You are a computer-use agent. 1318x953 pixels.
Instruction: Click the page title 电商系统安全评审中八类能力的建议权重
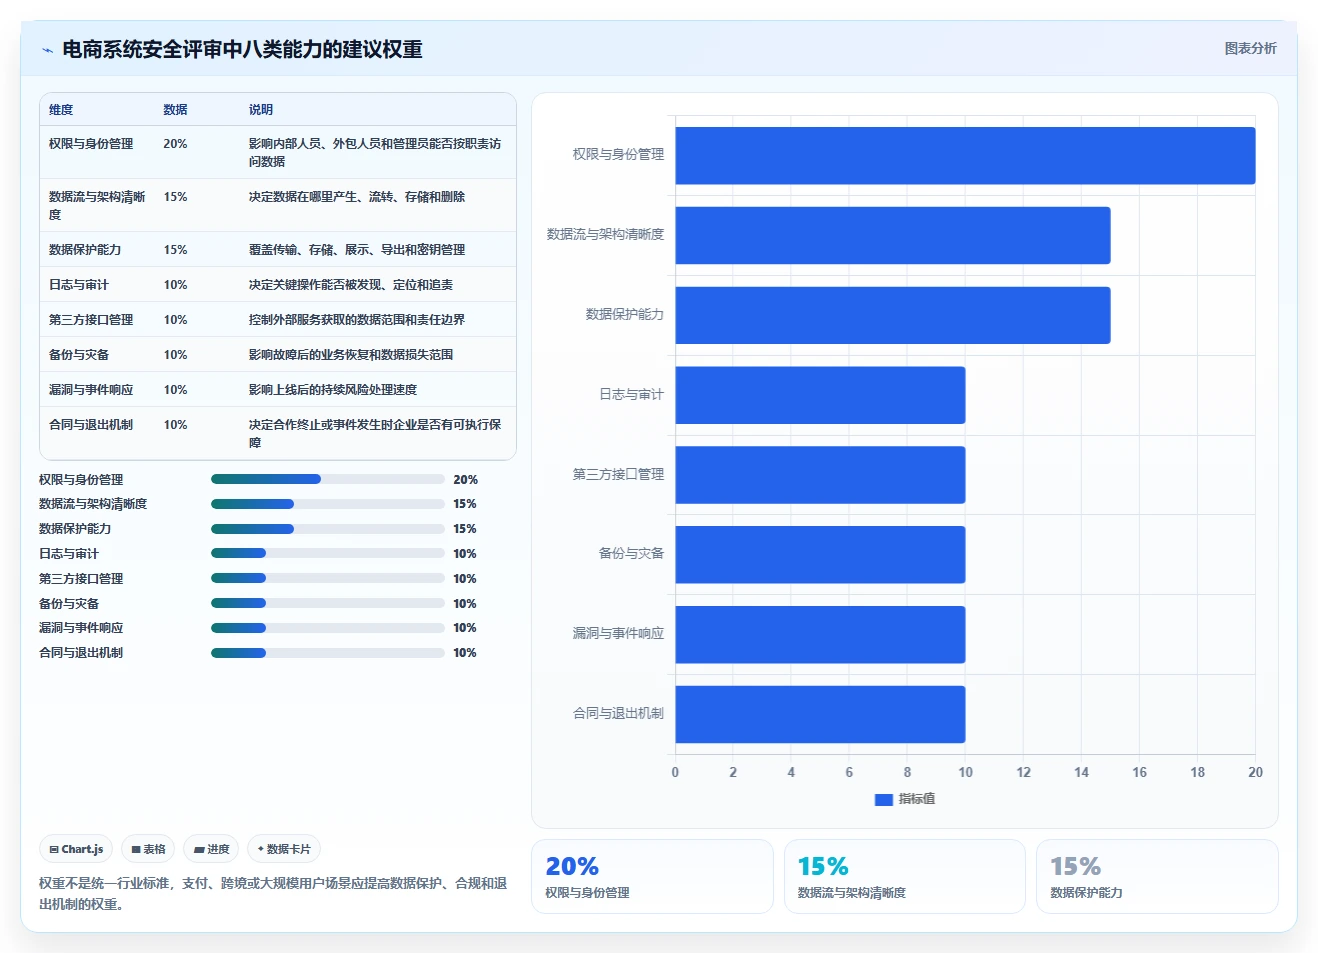coord(242,49)
